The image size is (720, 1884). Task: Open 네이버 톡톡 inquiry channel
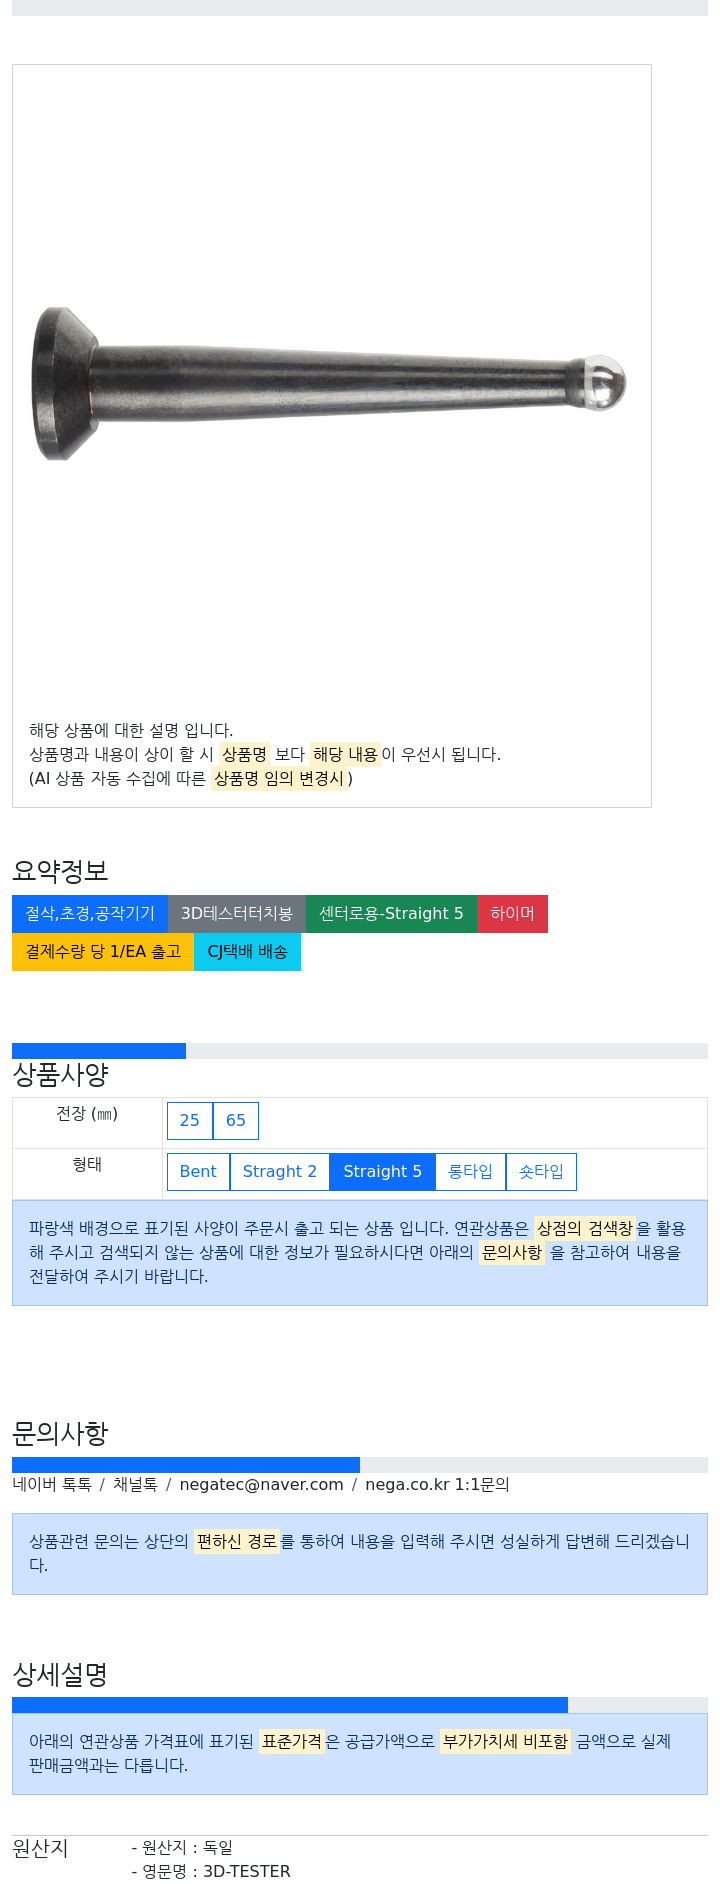[x=52, y=1484]
